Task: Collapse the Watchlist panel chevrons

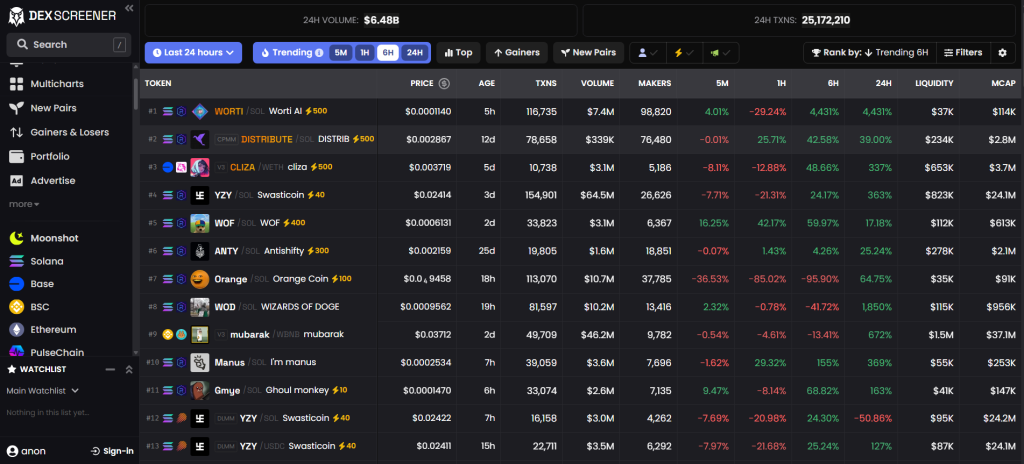Action: point(129,369)
